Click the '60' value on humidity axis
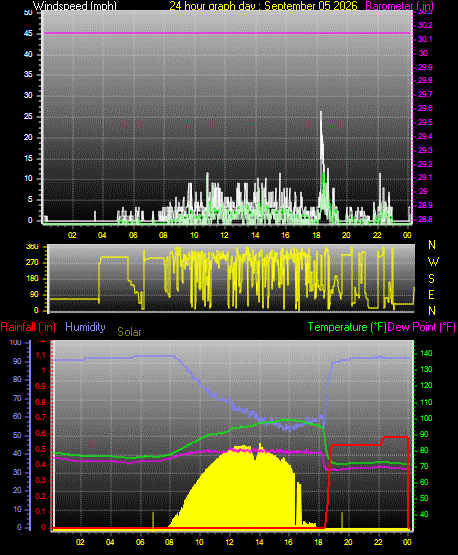 17,416
